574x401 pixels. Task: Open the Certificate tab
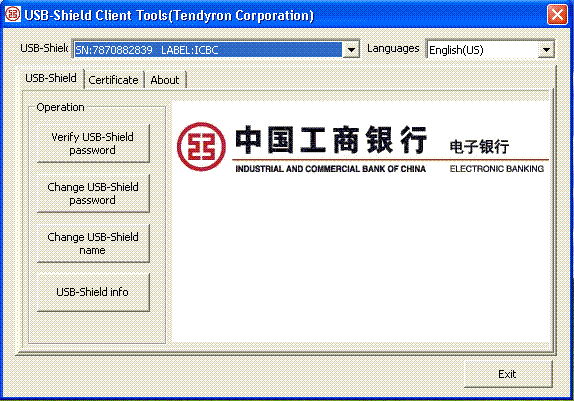[113, 80]
